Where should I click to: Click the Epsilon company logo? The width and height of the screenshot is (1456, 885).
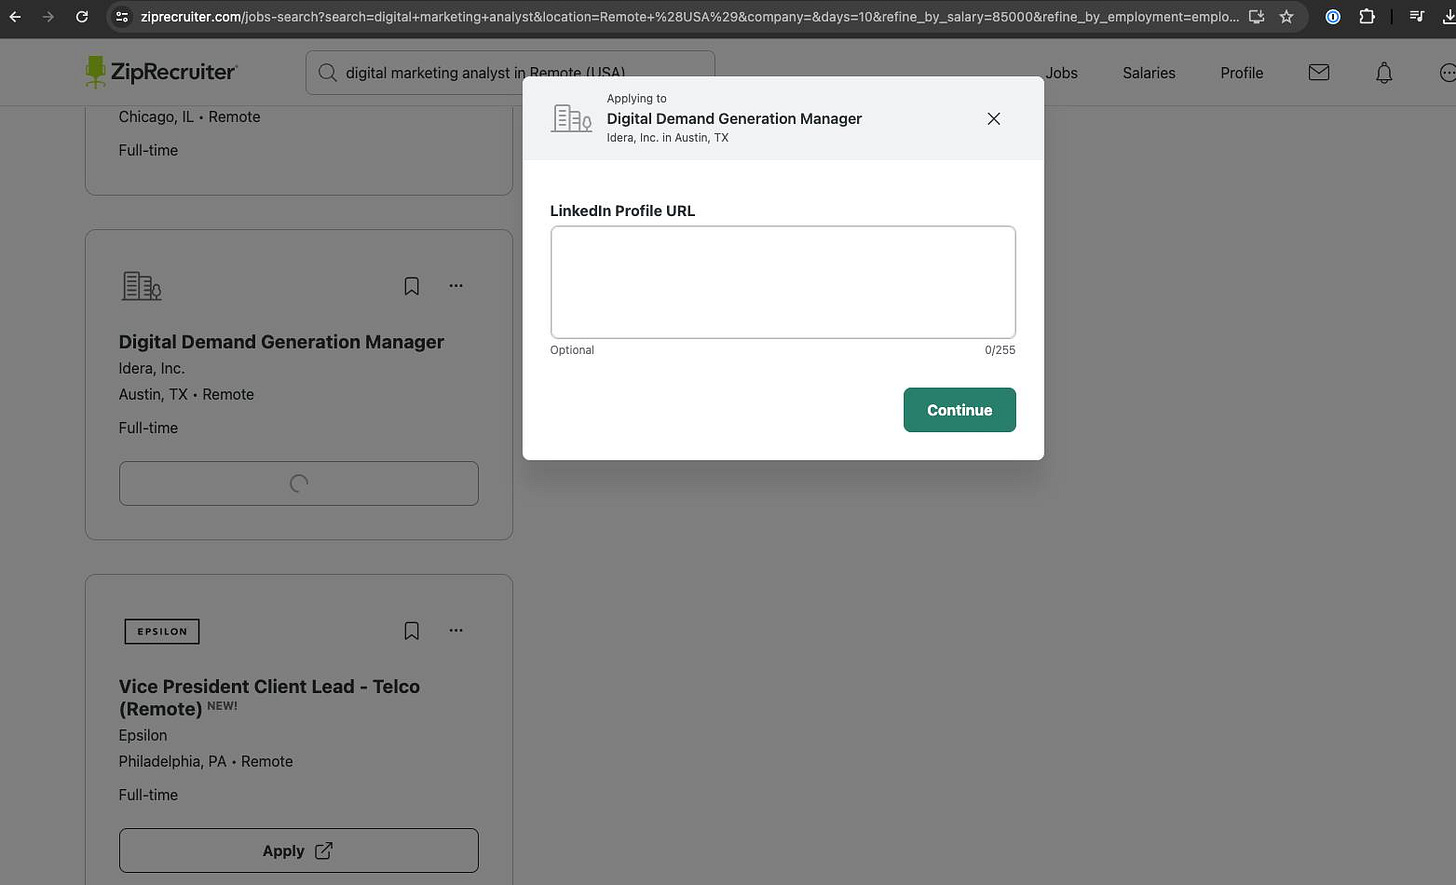coord(162,631)
